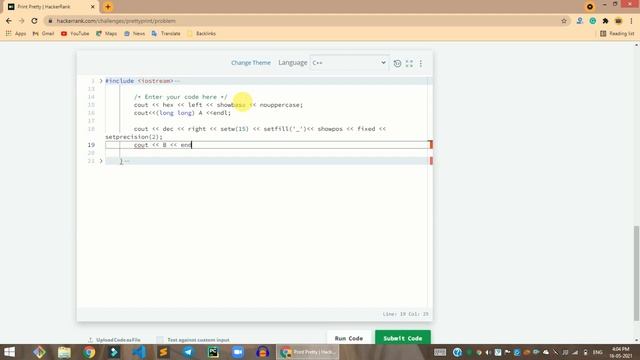Click code line 19 with cout << B
The image size is (640, 360).
tap(267, 145)
